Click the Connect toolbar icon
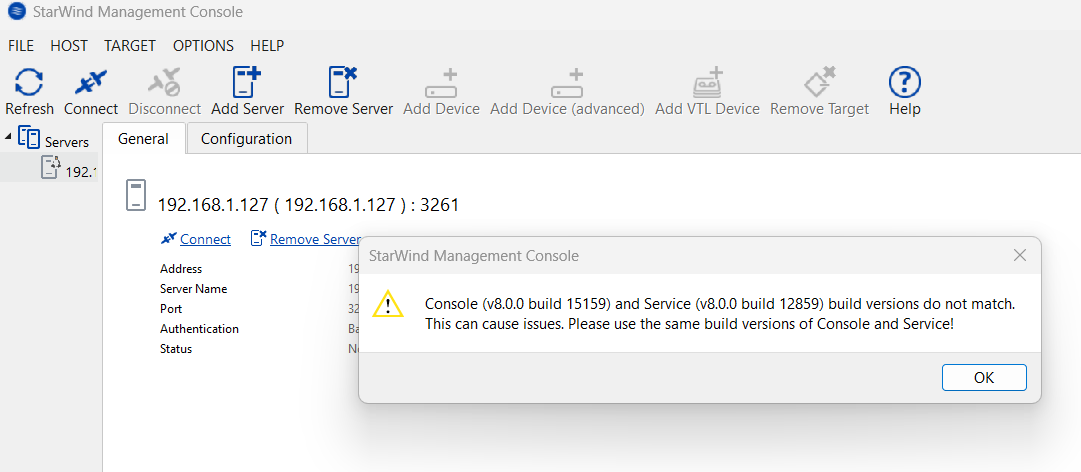The image size is (1081, 472). (91, 83)
